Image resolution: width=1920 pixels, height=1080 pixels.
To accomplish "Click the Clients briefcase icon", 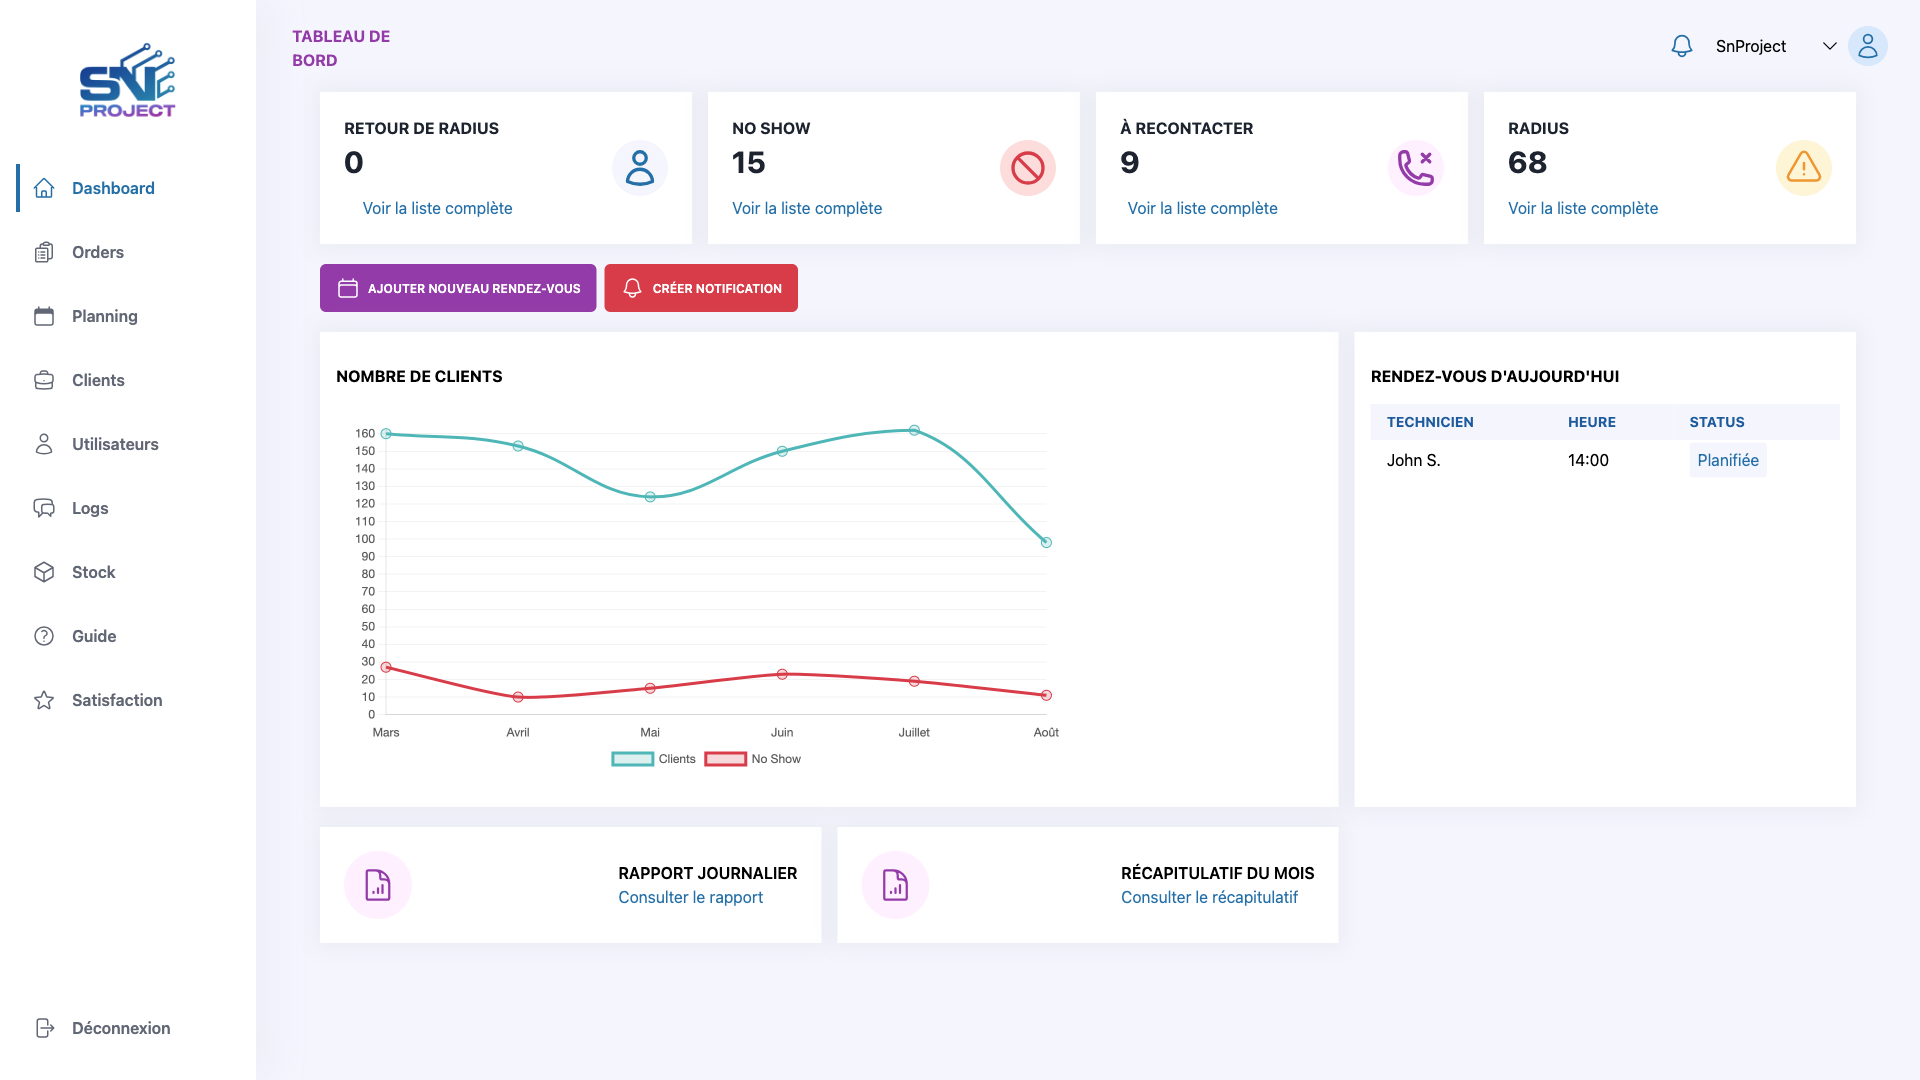I will [x=44, y=380].
